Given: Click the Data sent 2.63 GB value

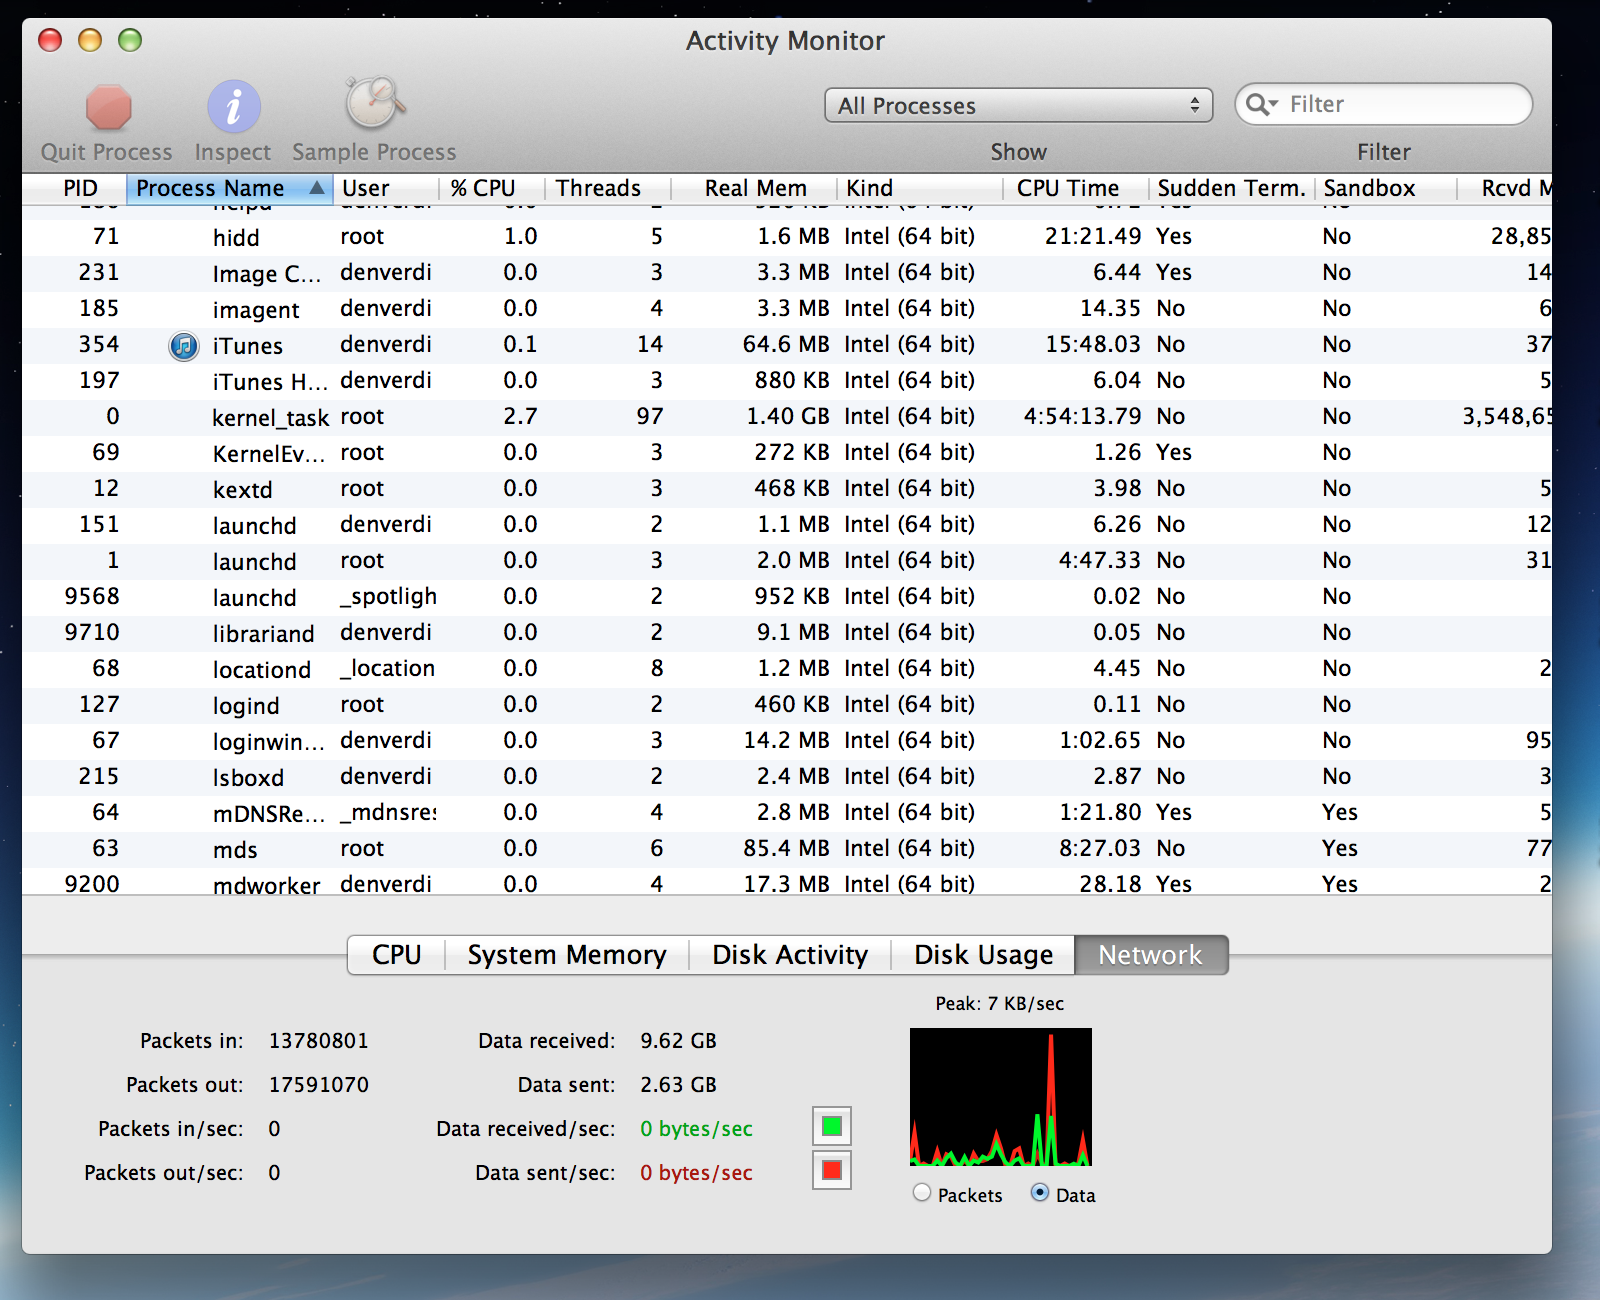Looking at the screenshot, I should point(678,1085).
